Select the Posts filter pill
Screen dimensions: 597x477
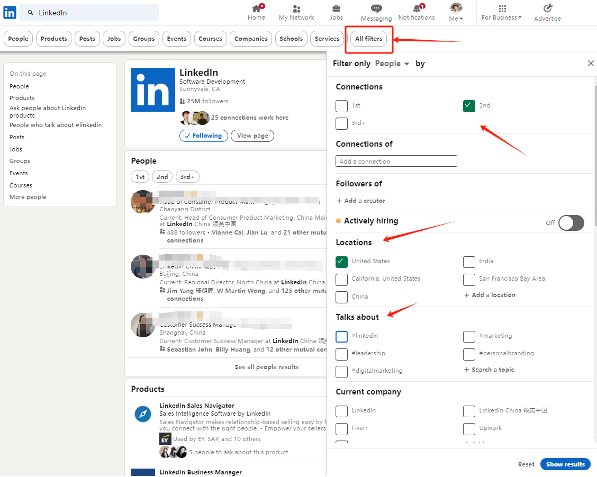pyautogui.click(x=87, y=39)
